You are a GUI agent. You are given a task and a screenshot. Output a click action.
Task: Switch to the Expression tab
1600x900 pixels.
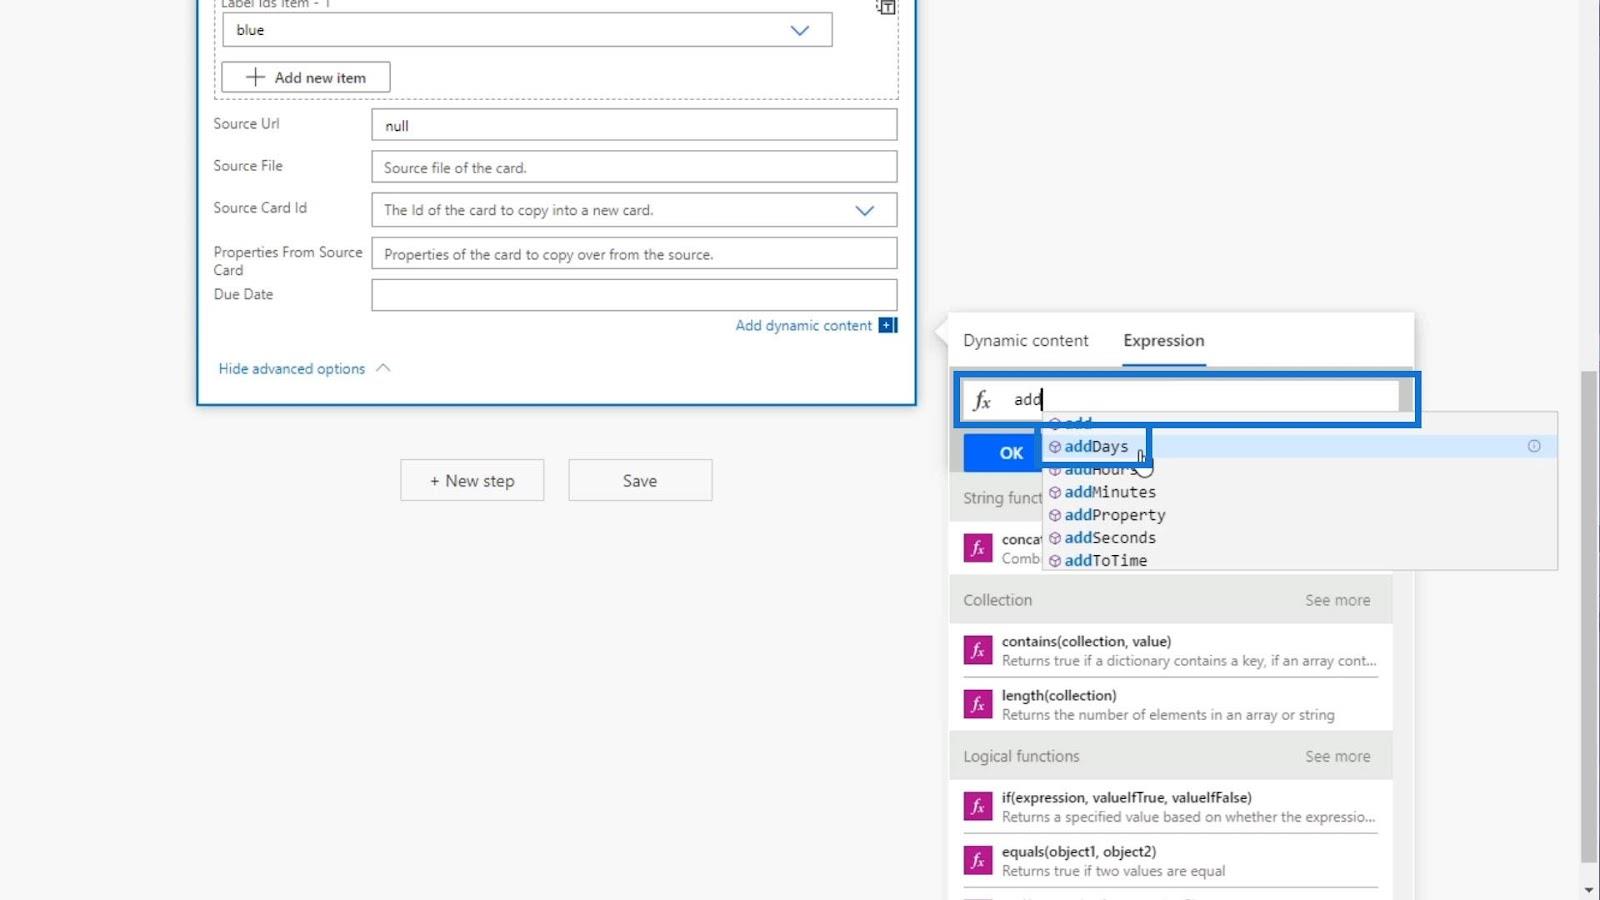click(1164, 341)
